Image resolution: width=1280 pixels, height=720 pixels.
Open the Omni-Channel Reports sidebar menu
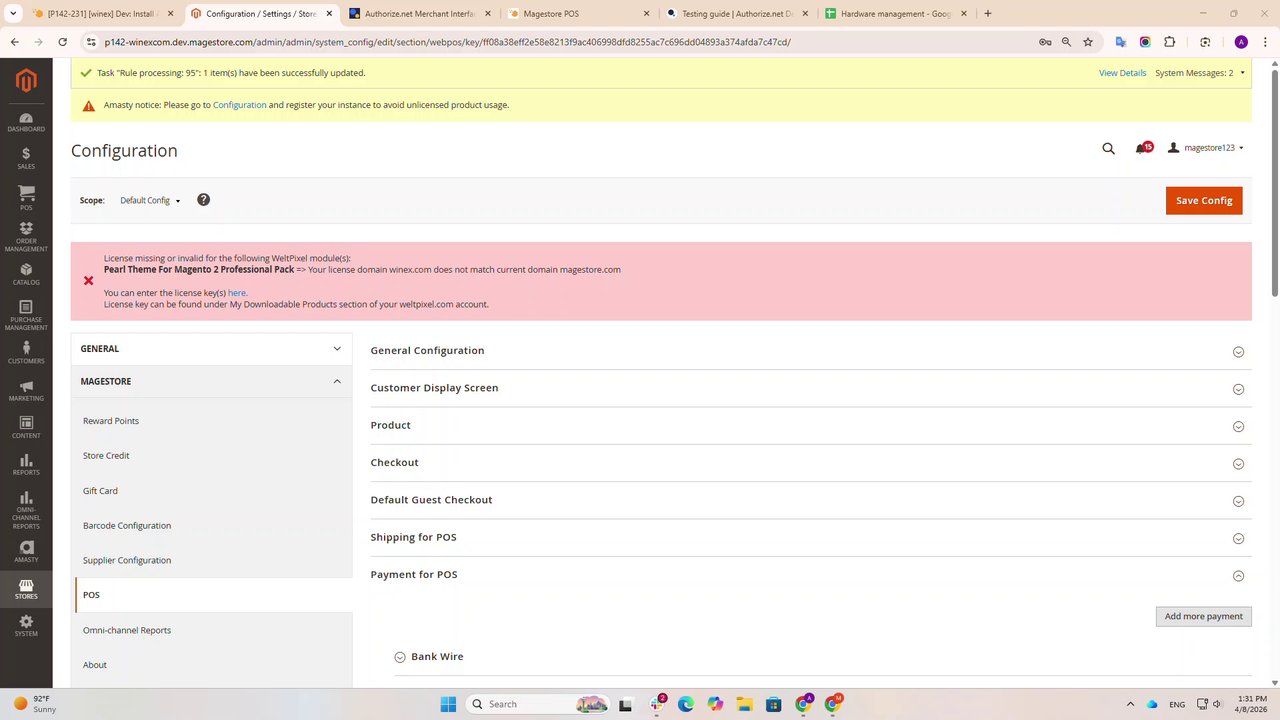tap(26, 510)
